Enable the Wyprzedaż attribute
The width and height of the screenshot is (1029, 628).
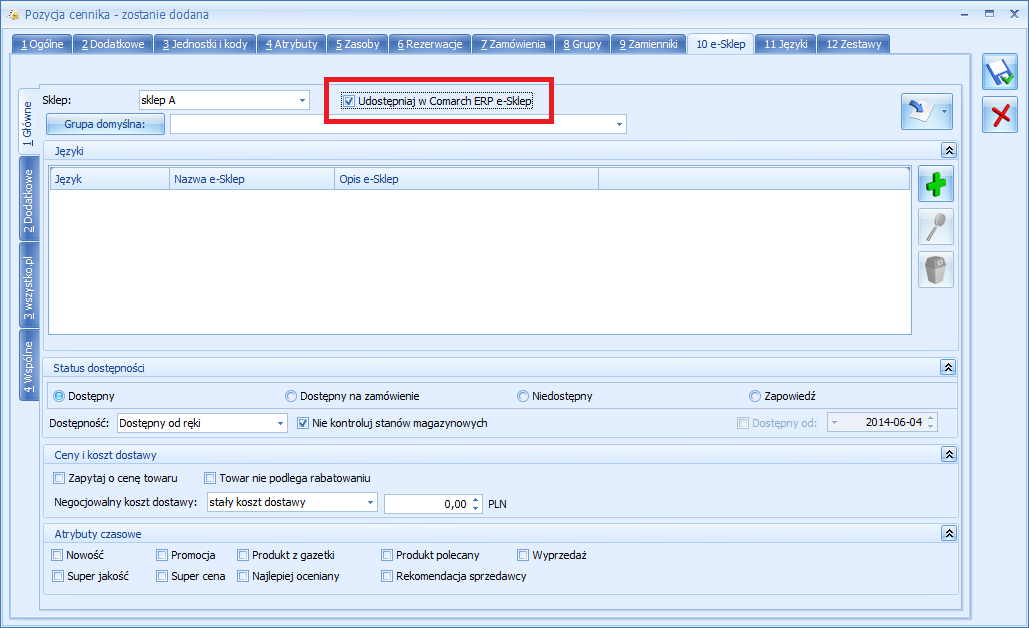click(523, 555)
